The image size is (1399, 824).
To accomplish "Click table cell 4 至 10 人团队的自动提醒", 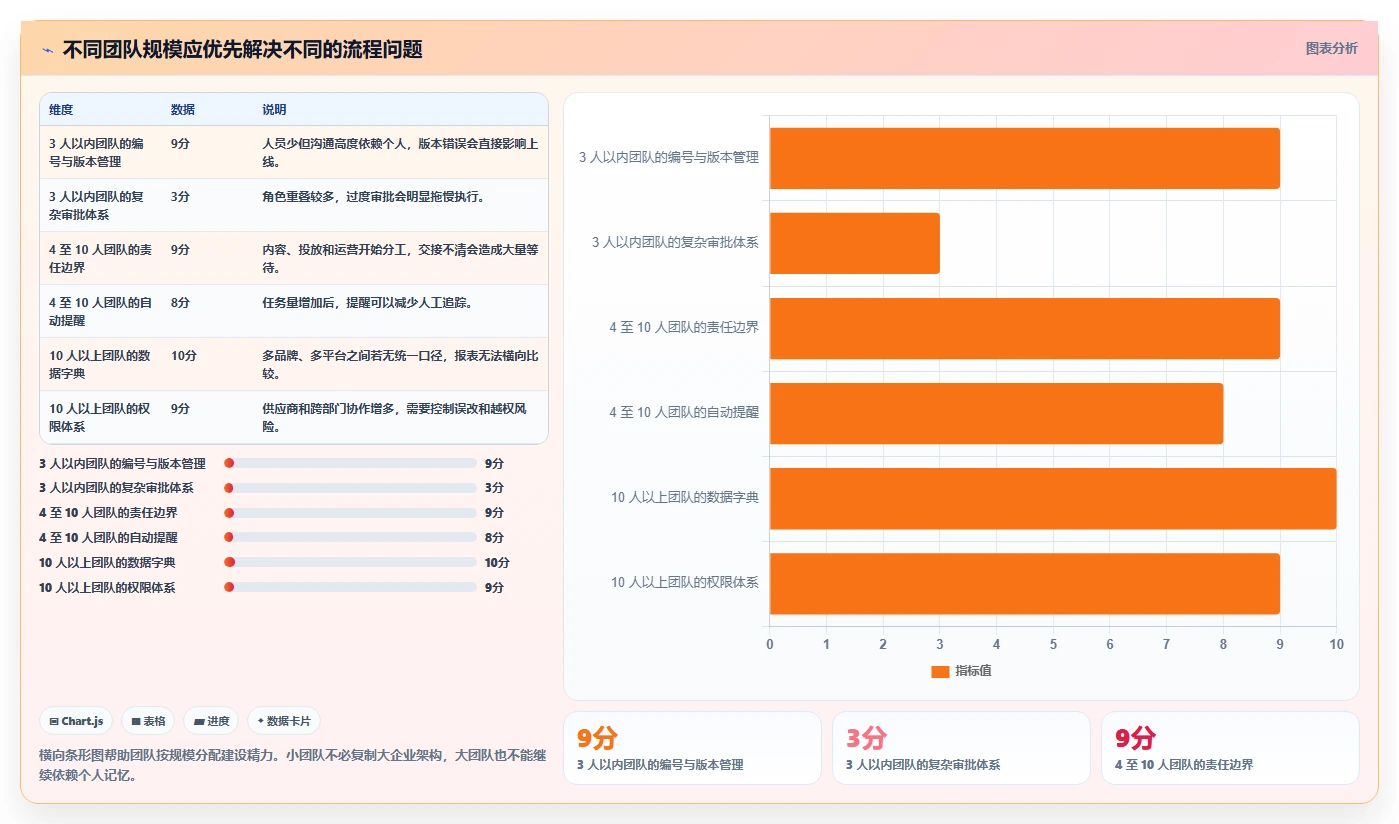I will coord(100,311).
